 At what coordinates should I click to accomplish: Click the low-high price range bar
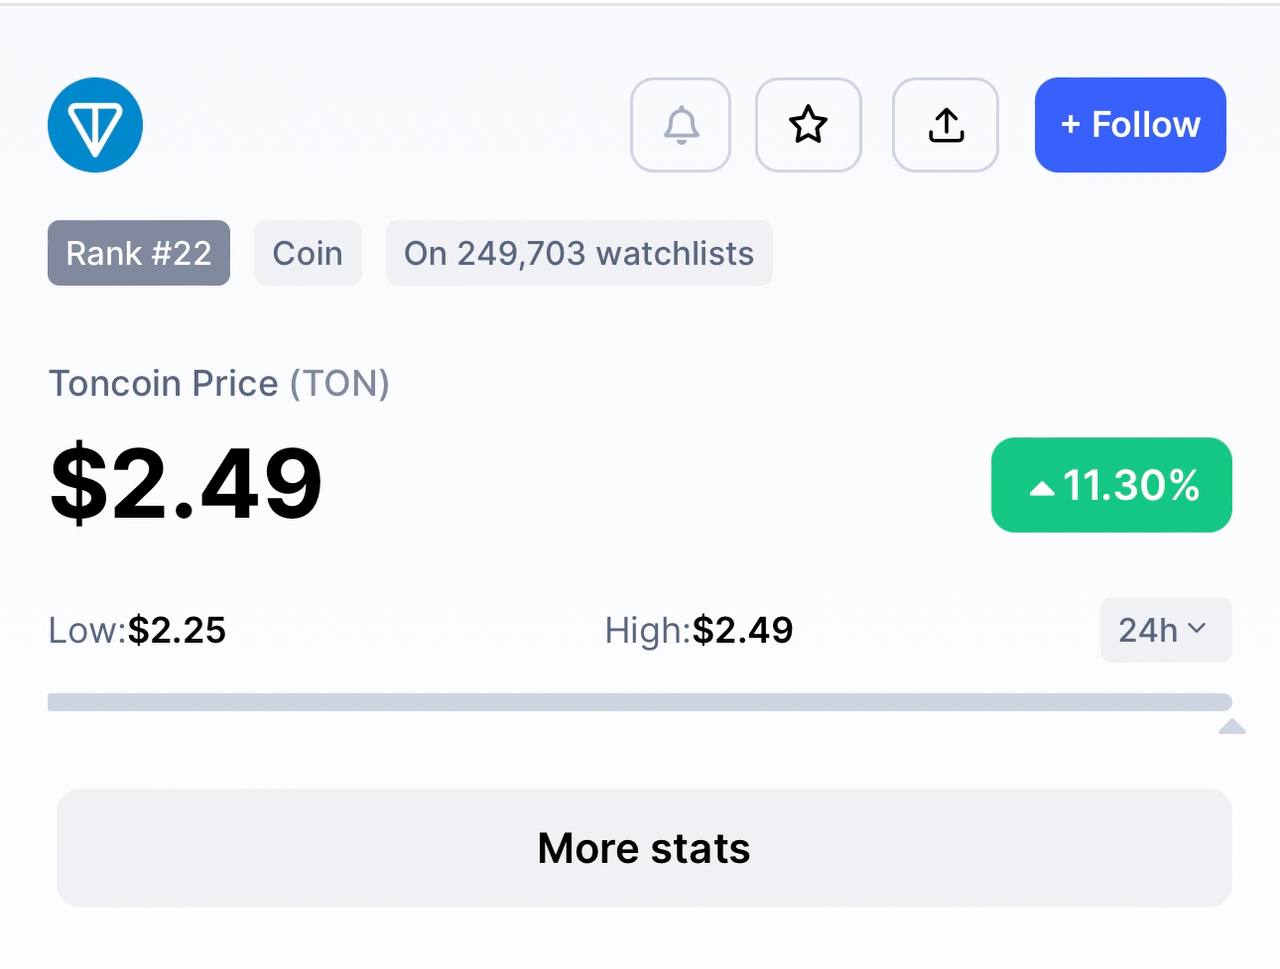tap(640, 702)
